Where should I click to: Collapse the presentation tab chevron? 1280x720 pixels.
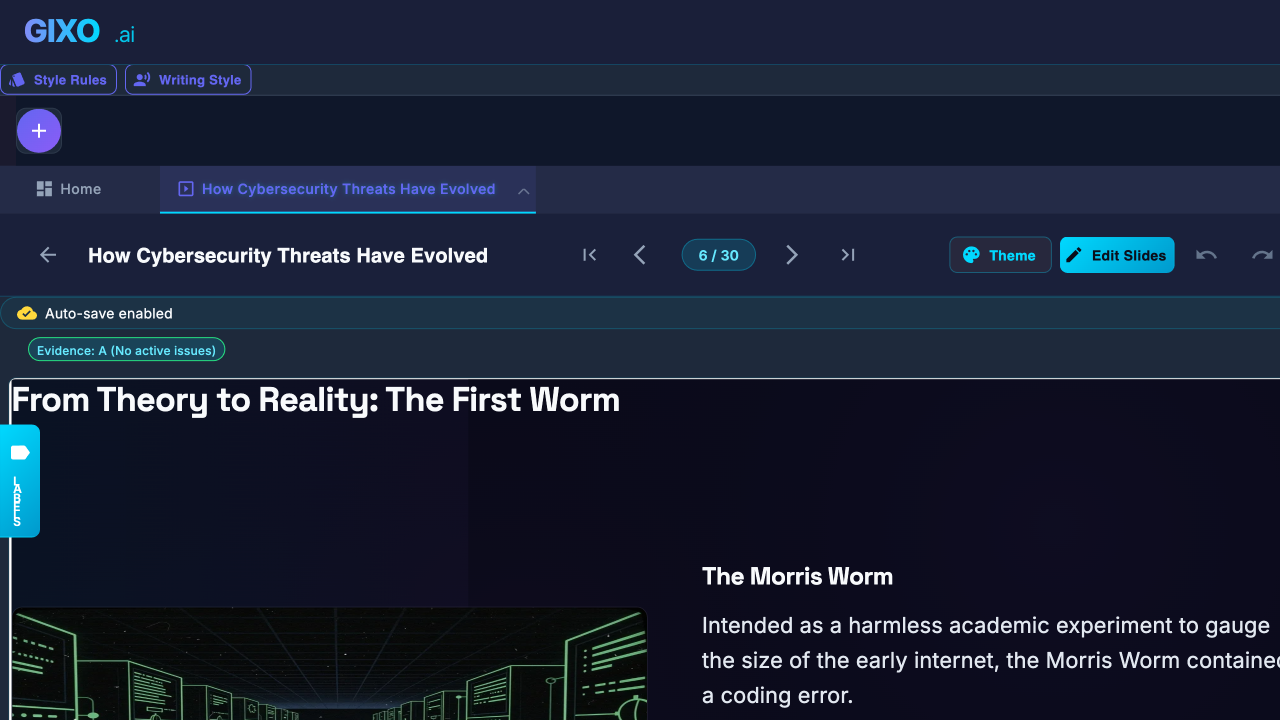click(523, 190)
